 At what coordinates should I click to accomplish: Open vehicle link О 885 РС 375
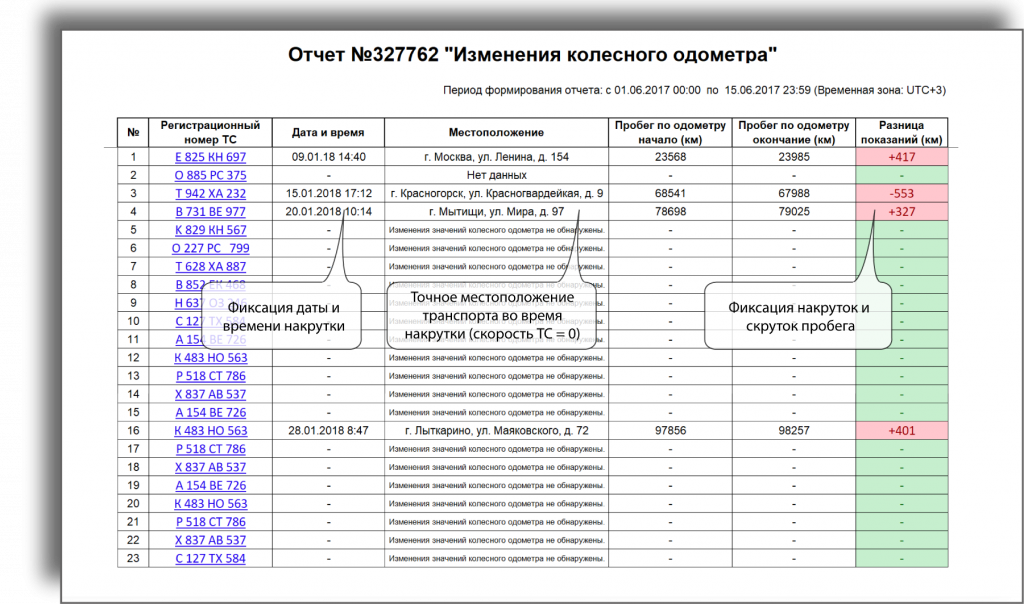[210, 175]
